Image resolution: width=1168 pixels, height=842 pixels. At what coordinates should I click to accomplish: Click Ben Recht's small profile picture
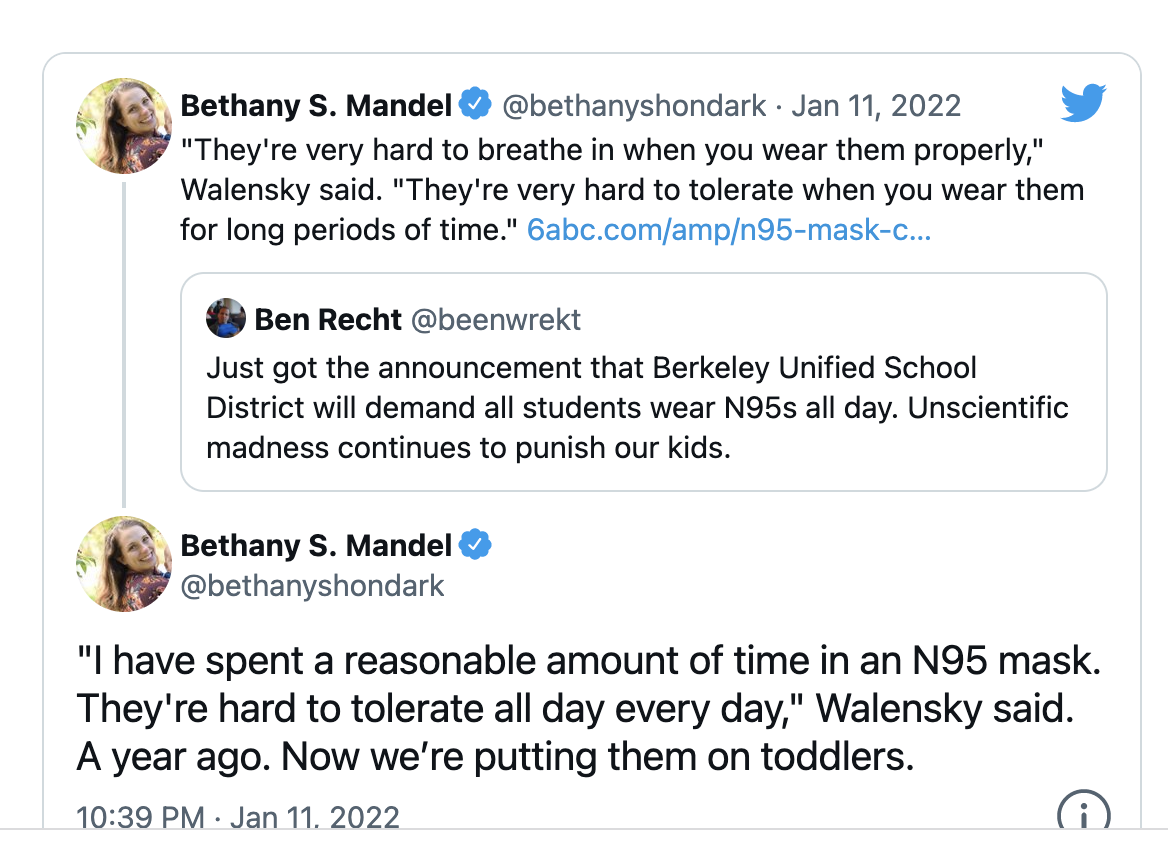(x=226, y=319)
